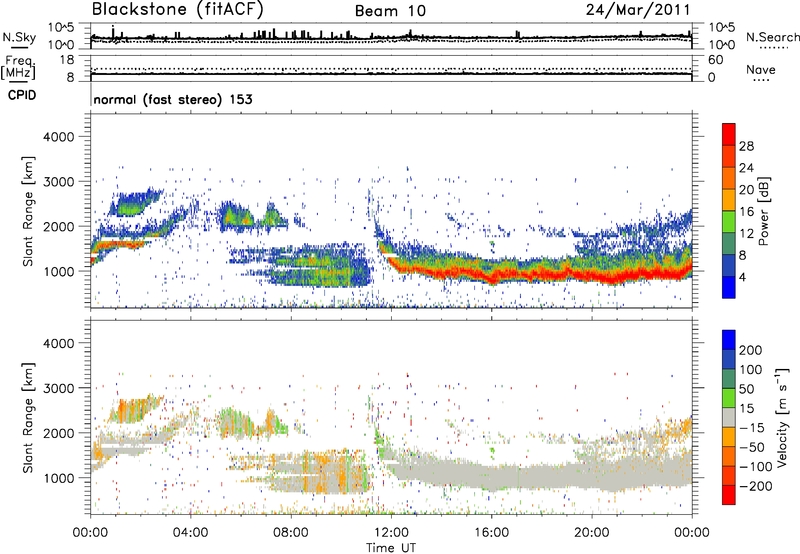Click the "Blackstone (fitACF)" title text
This screenshot has height=554, width=800.
click(x=178, y=10)
